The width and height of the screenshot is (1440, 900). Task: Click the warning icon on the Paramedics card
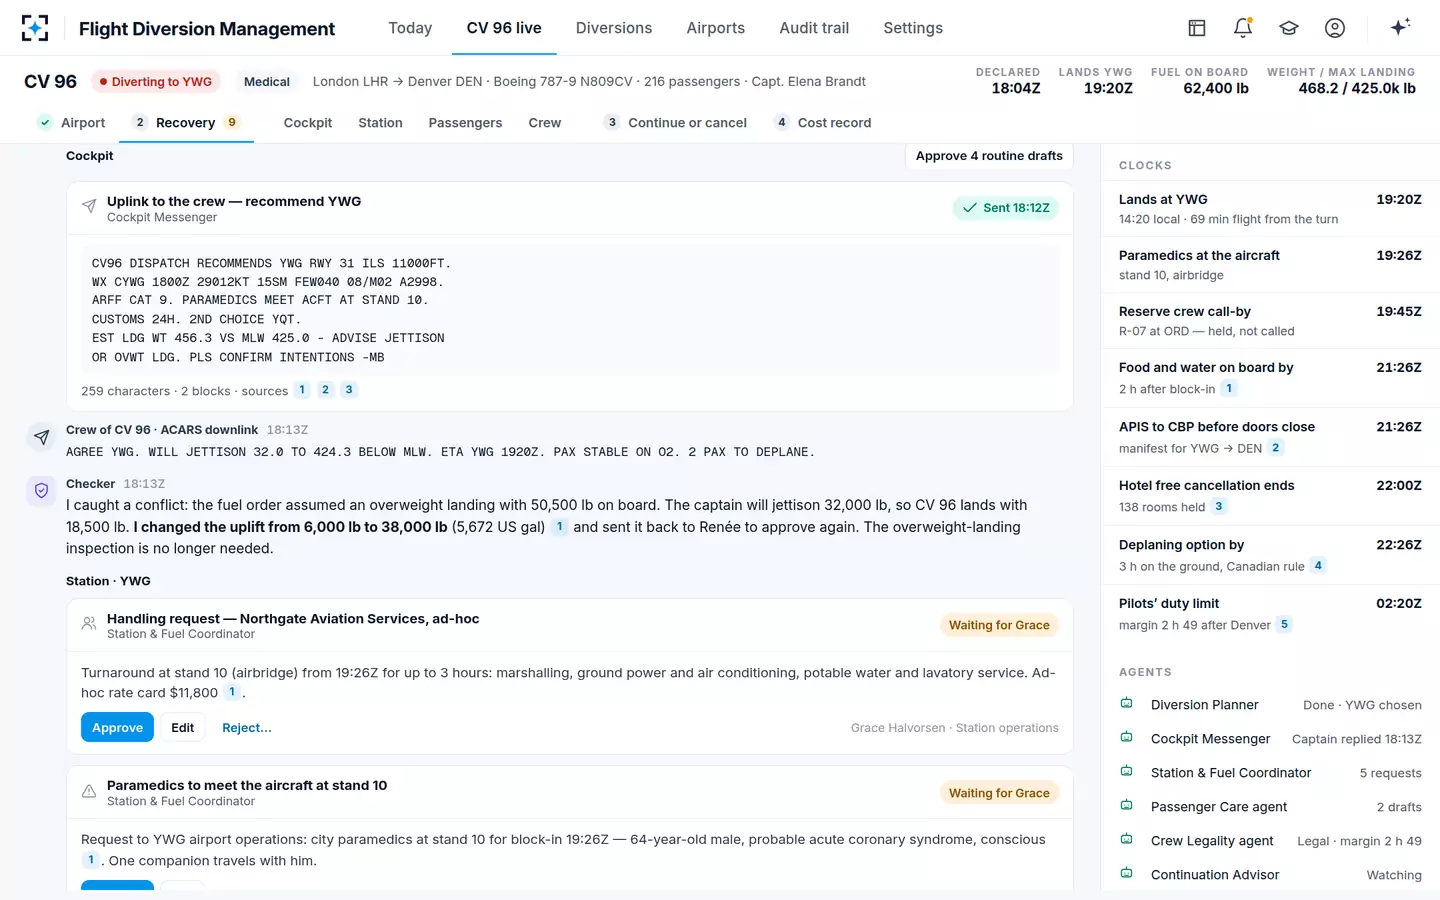click(x=89, y=792)
